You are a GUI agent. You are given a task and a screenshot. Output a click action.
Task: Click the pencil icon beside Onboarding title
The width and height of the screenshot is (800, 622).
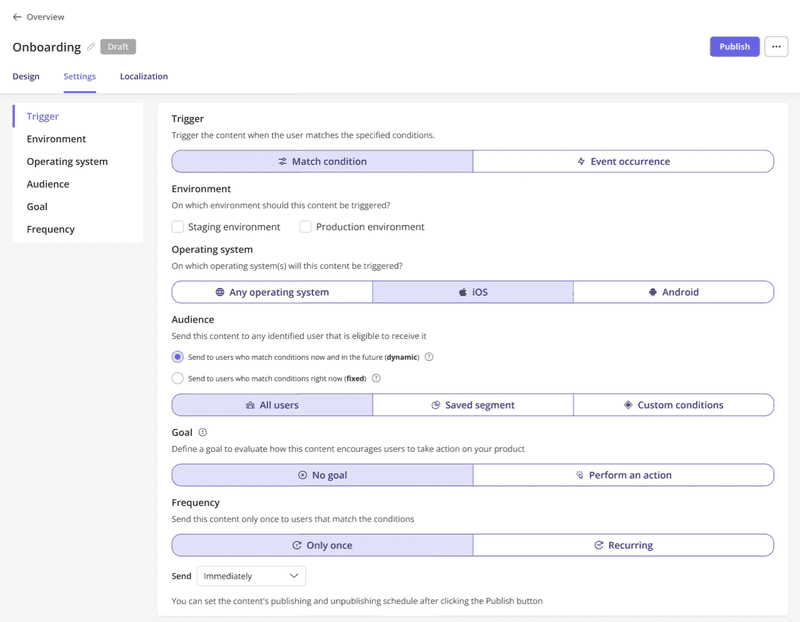pos(91,46)
